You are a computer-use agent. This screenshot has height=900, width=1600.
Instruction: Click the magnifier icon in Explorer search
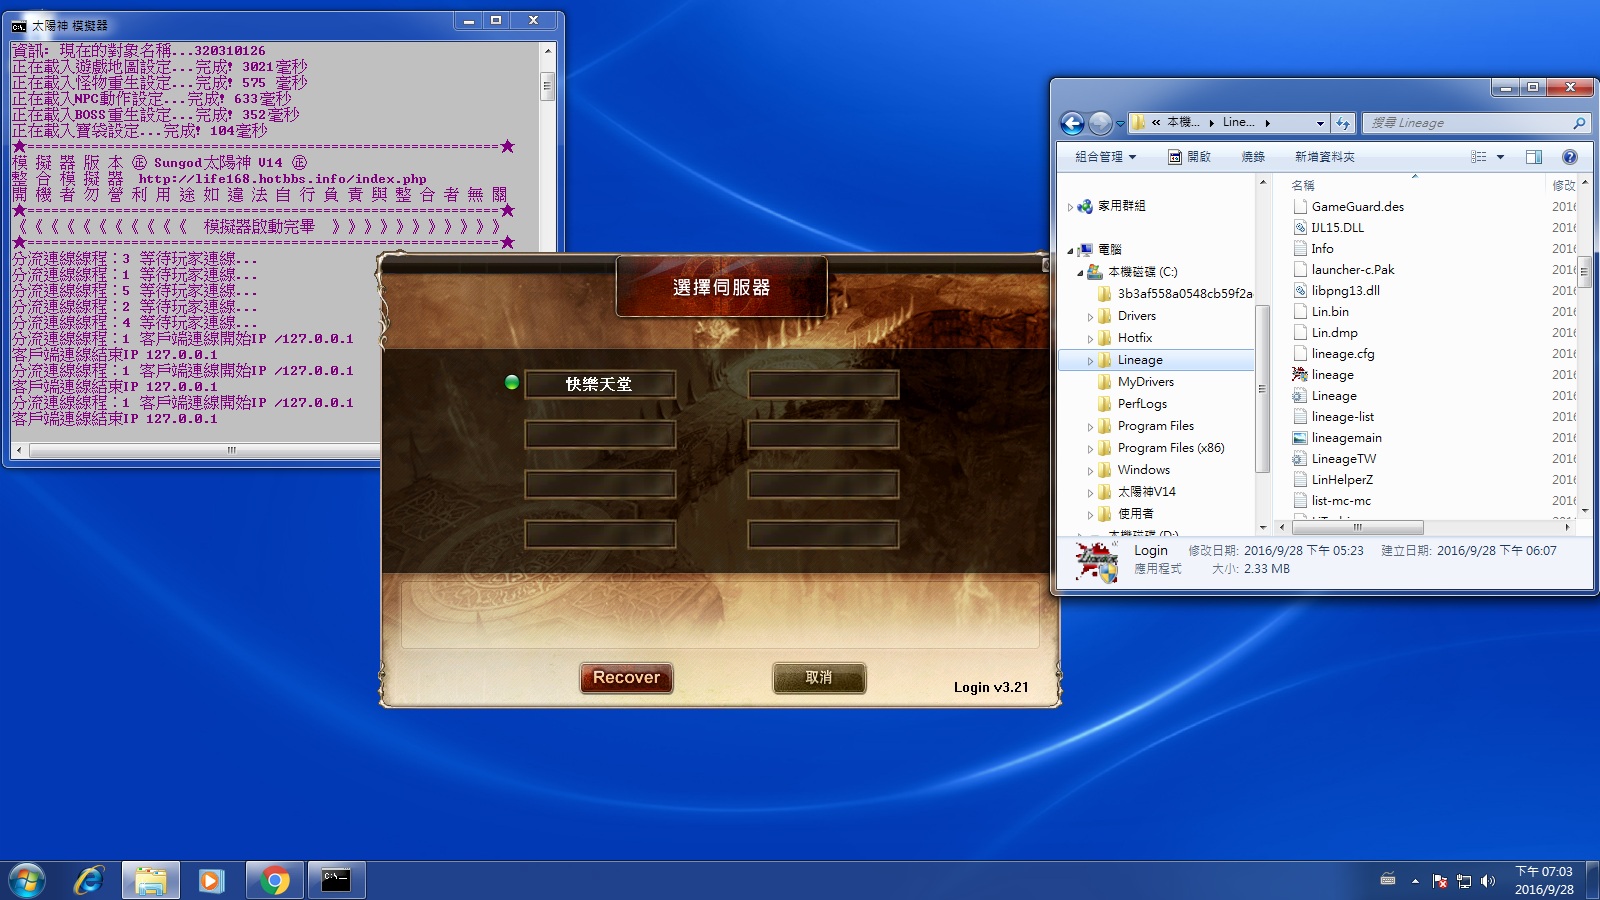[1579, 123]
